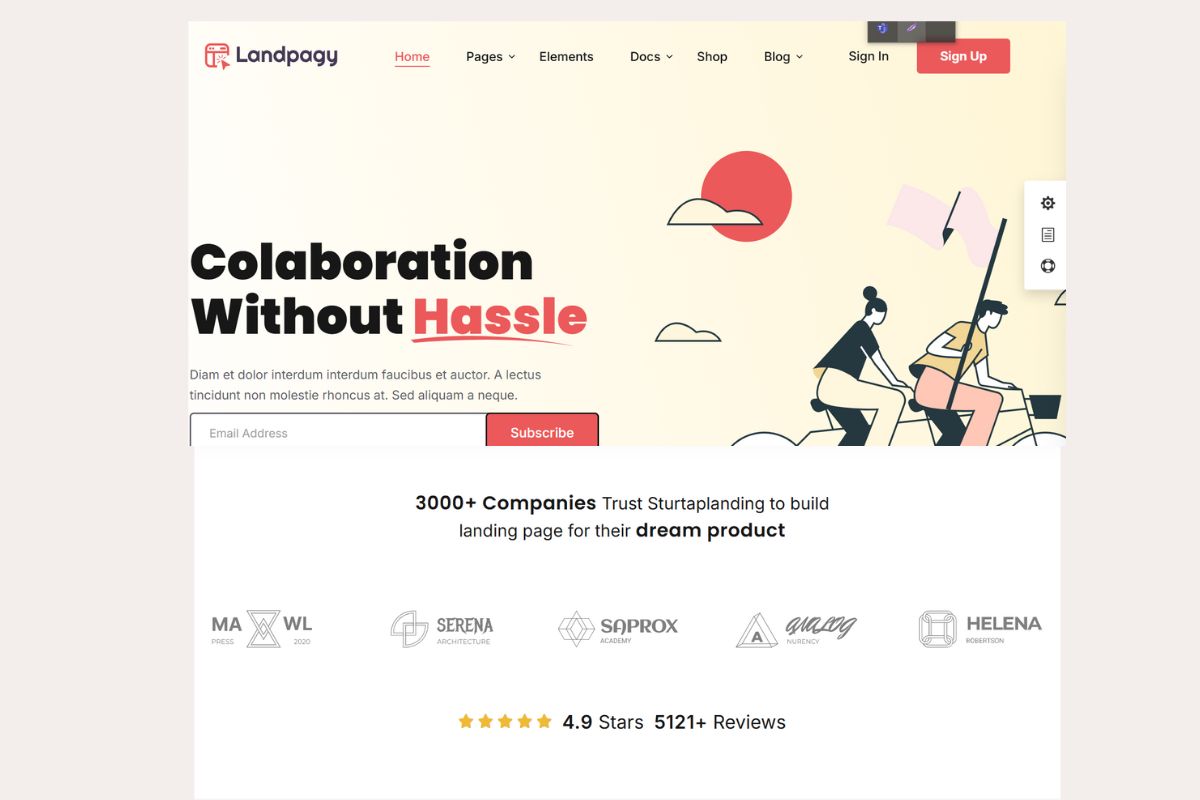
Task: Click the Sign Up button
Action: 963,56
